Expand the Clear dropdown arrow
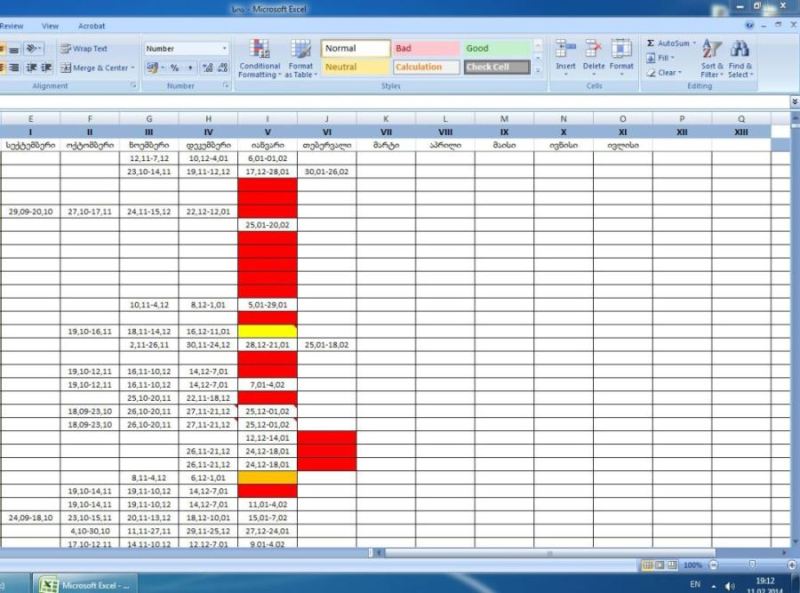 click(680, 72)
